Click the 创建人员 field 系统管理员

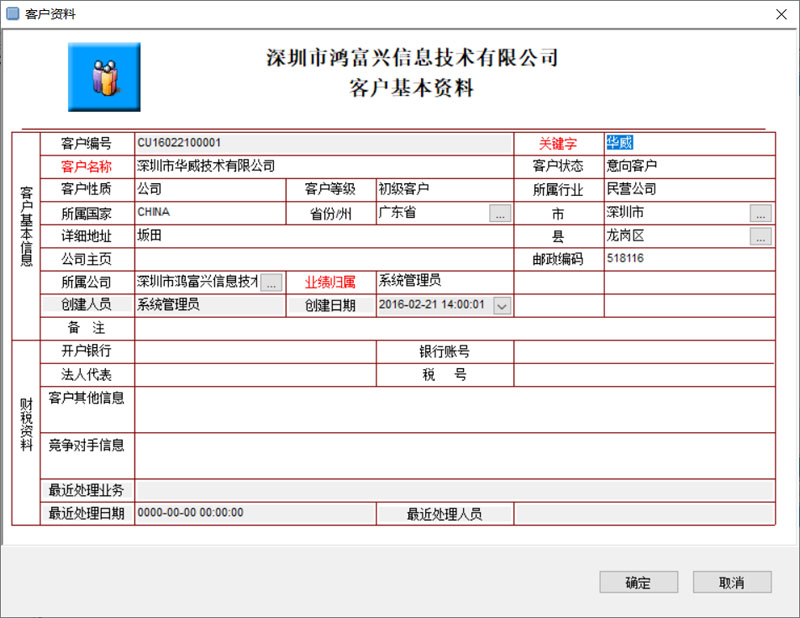click(210, 305)
